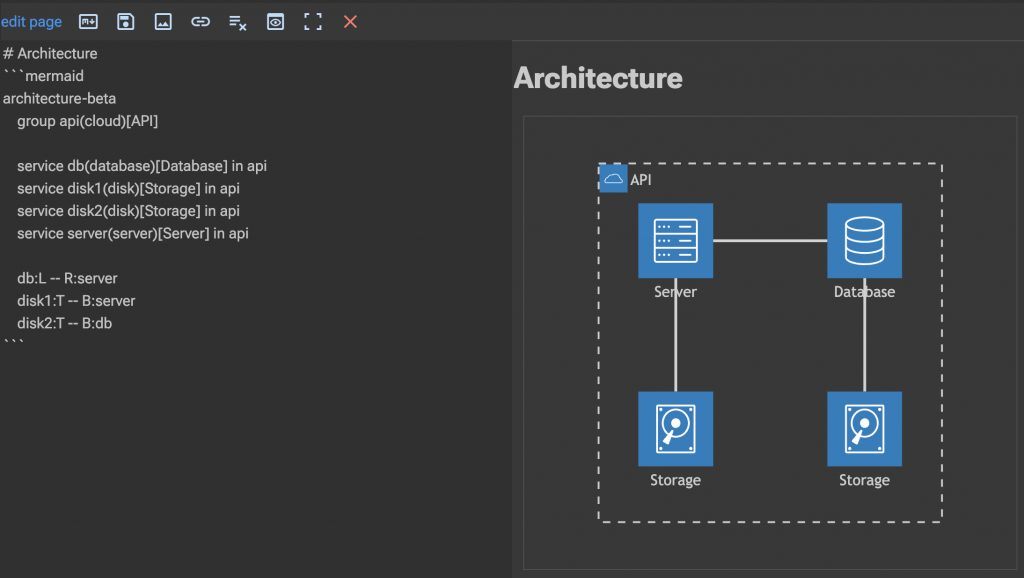Click the markdown help icon in toolbar
Image resolution: width=1024 pixels, height=578 pixels.
[88, 21]
